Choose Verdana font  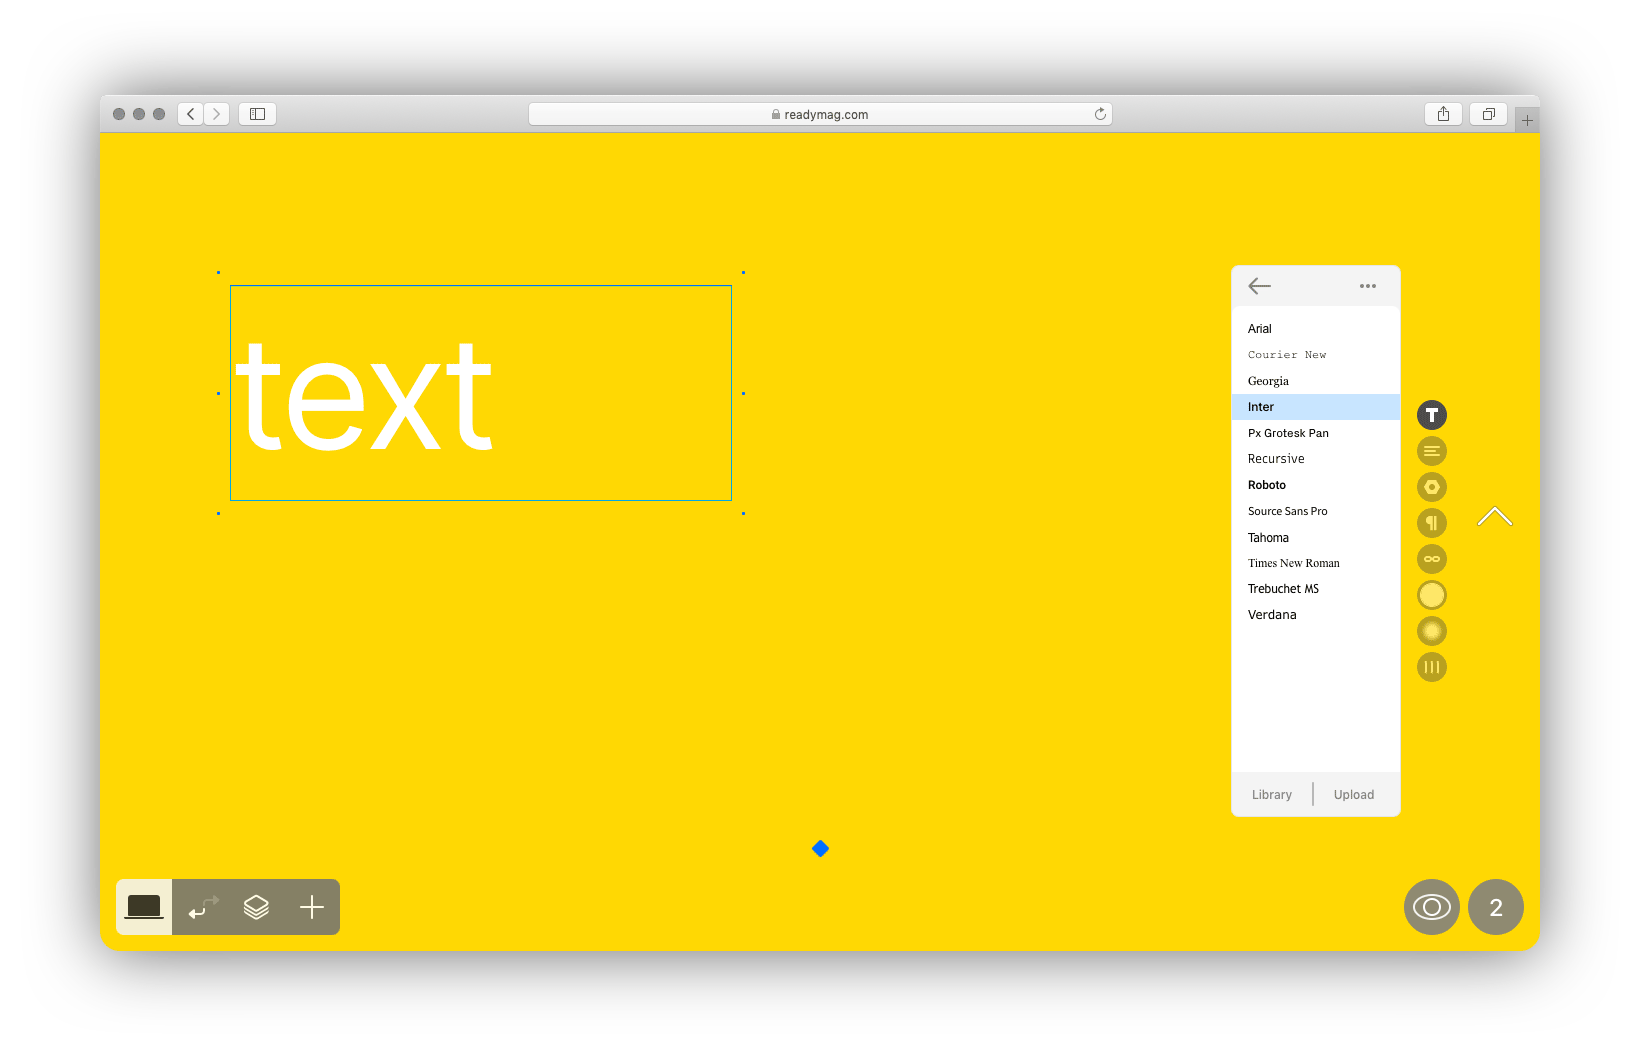1316,615
